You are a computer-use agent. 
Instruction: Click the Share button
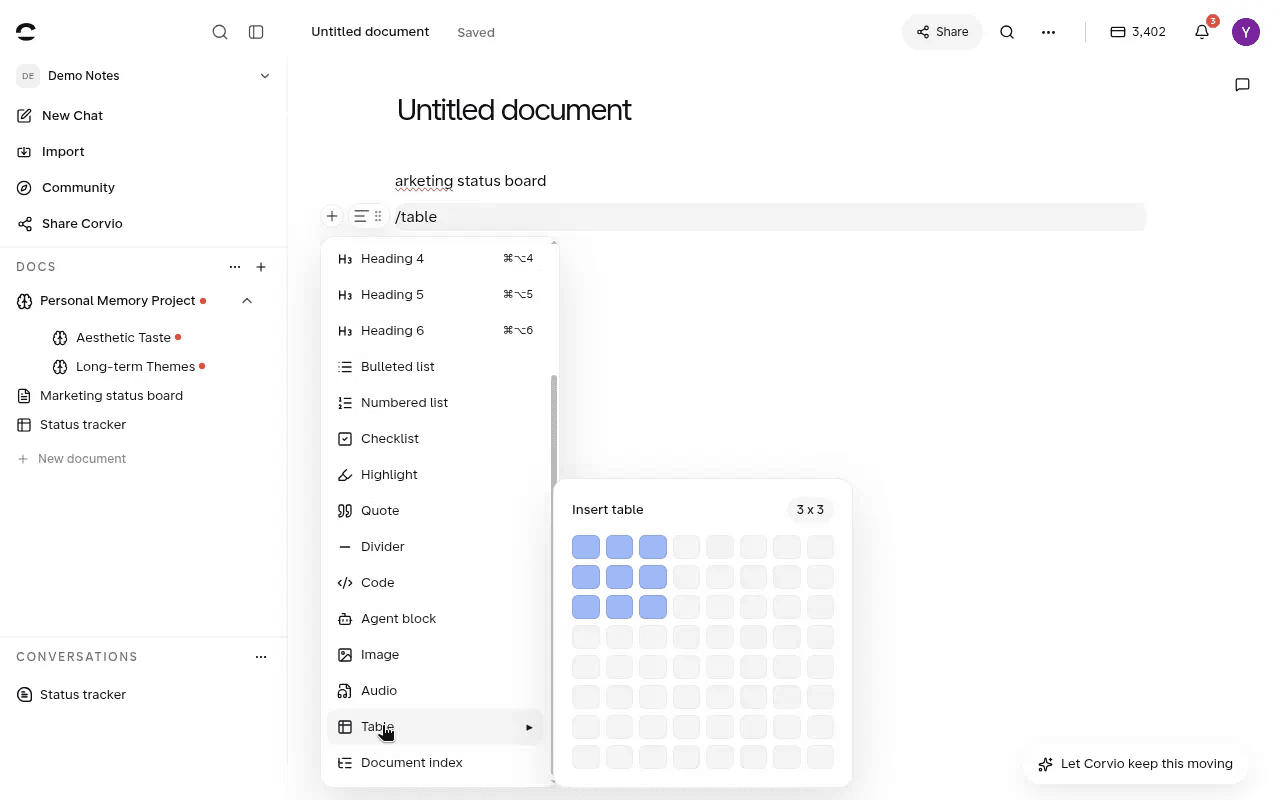942,32
